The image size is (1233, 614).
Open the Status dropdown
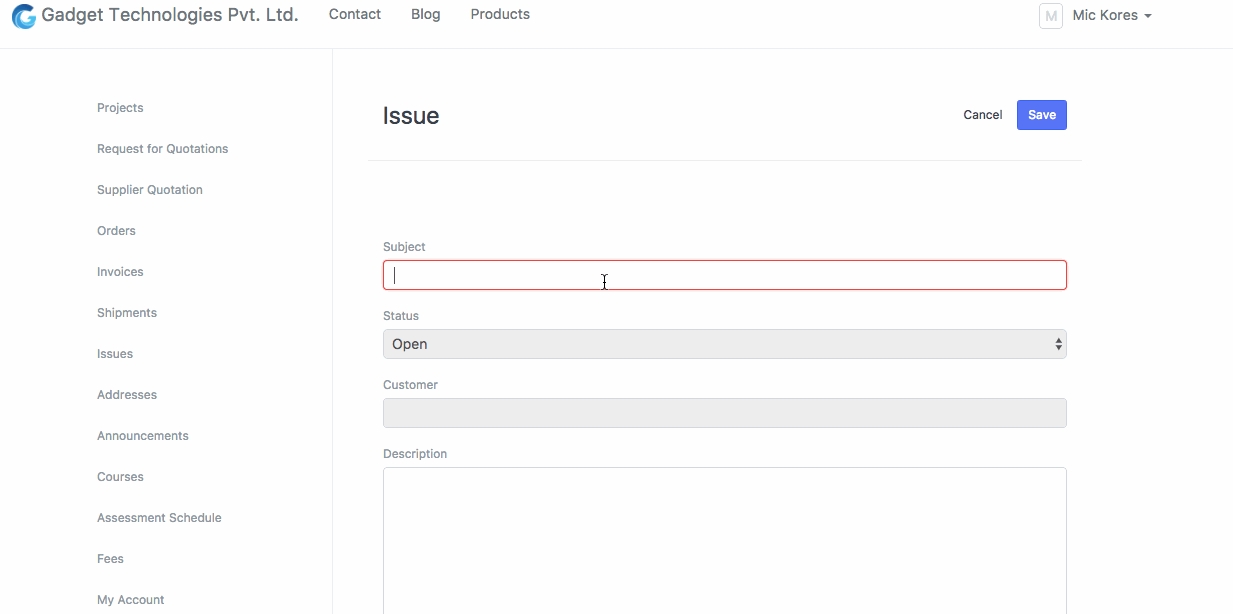pos(724,344)
